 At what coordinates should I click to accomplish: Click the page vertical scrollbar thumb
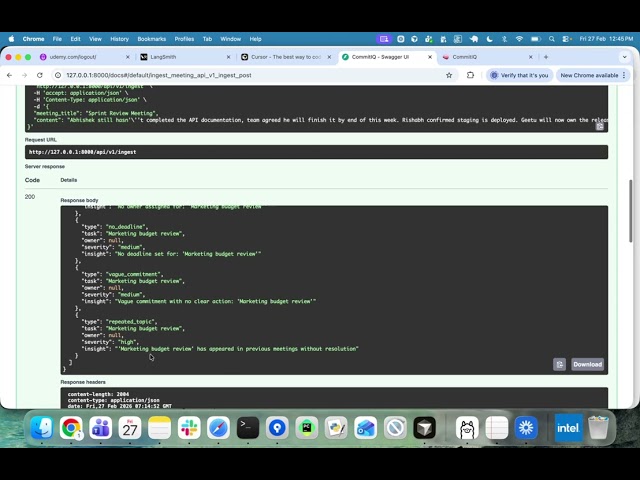click(x=631, y=211)
